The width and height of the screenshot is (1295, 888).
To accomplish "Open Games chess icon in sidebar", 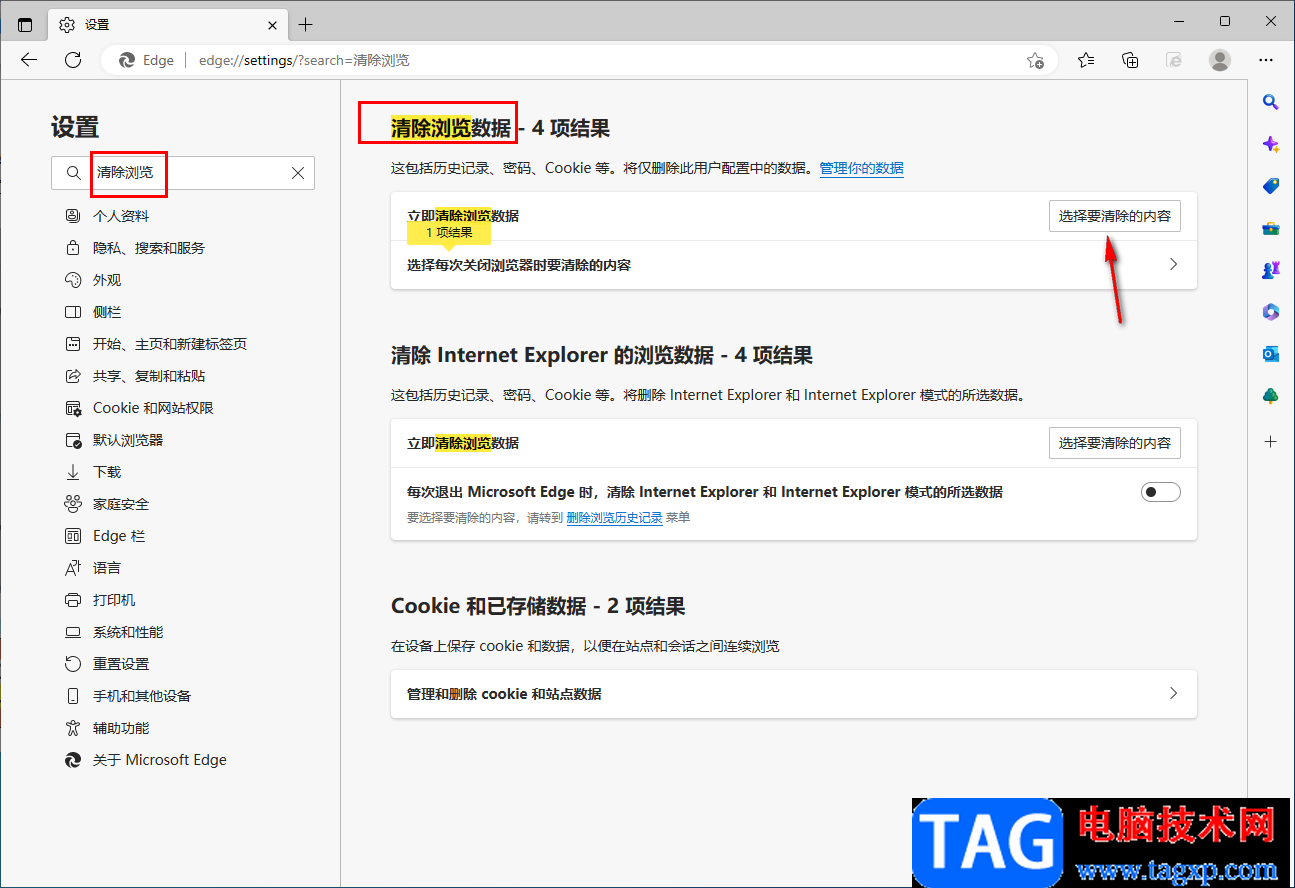I will pos(1271,270).
